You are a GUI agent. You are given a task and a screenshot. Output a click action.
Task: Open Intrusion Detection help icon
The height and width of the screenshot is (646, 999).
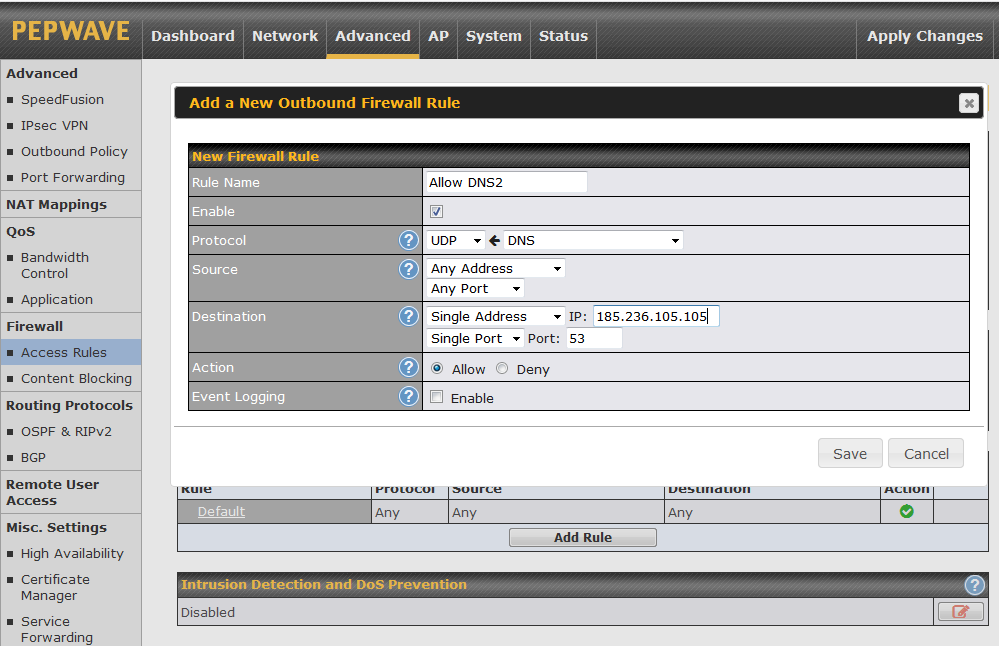tap(975, 585)
